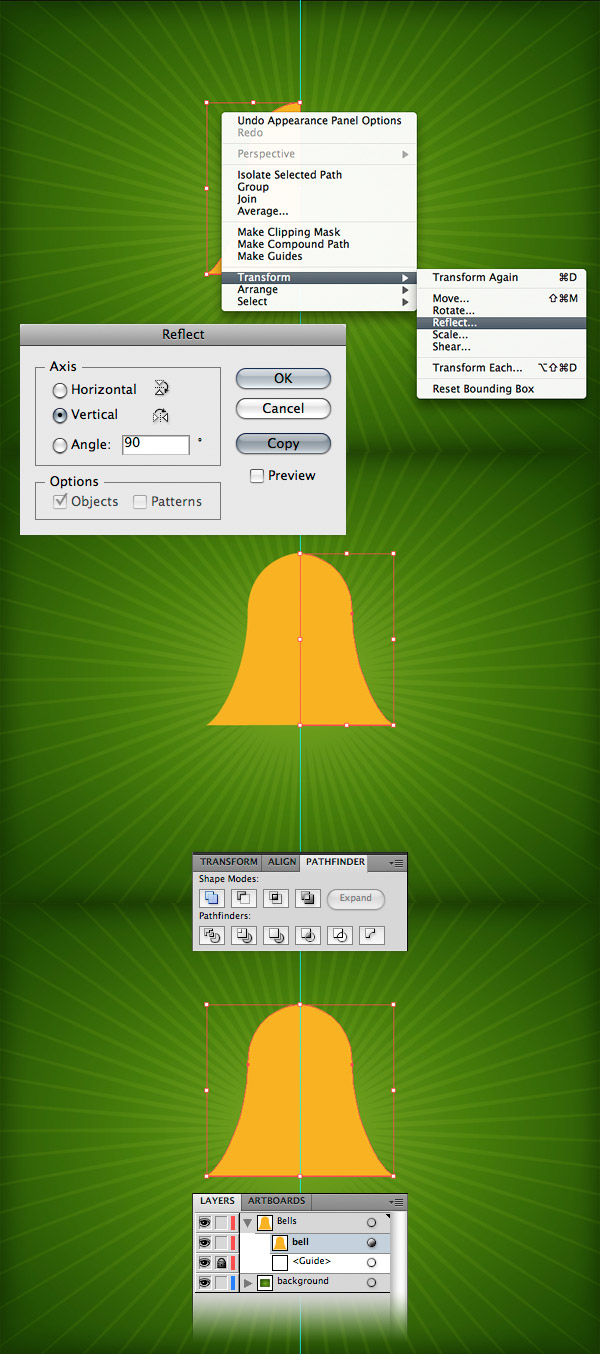600x1354 pixels.
Task: Click the Crop pathfinder icon
Action: coord(308,935)
